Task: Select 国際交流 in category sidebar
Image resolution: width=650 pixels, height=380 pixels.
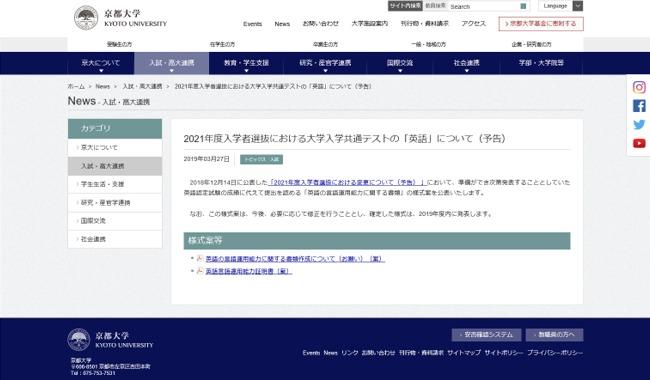Action: click(115, 221)
